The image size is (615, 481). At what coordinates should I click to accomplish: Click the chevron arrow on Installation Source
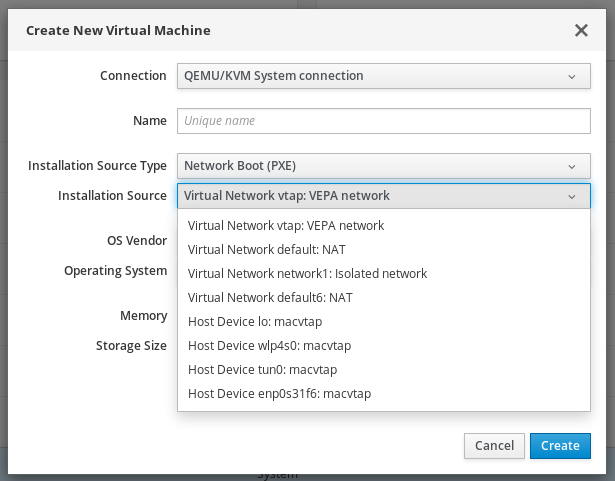tap(572, 196)
